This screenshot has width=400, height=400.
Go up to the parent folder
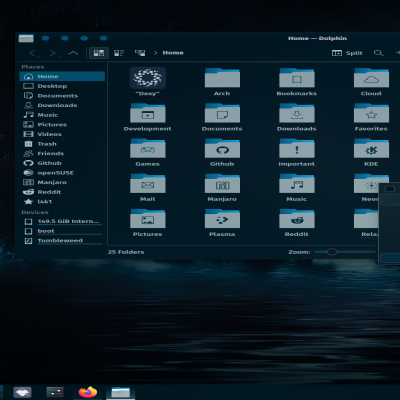coord(73,53)
